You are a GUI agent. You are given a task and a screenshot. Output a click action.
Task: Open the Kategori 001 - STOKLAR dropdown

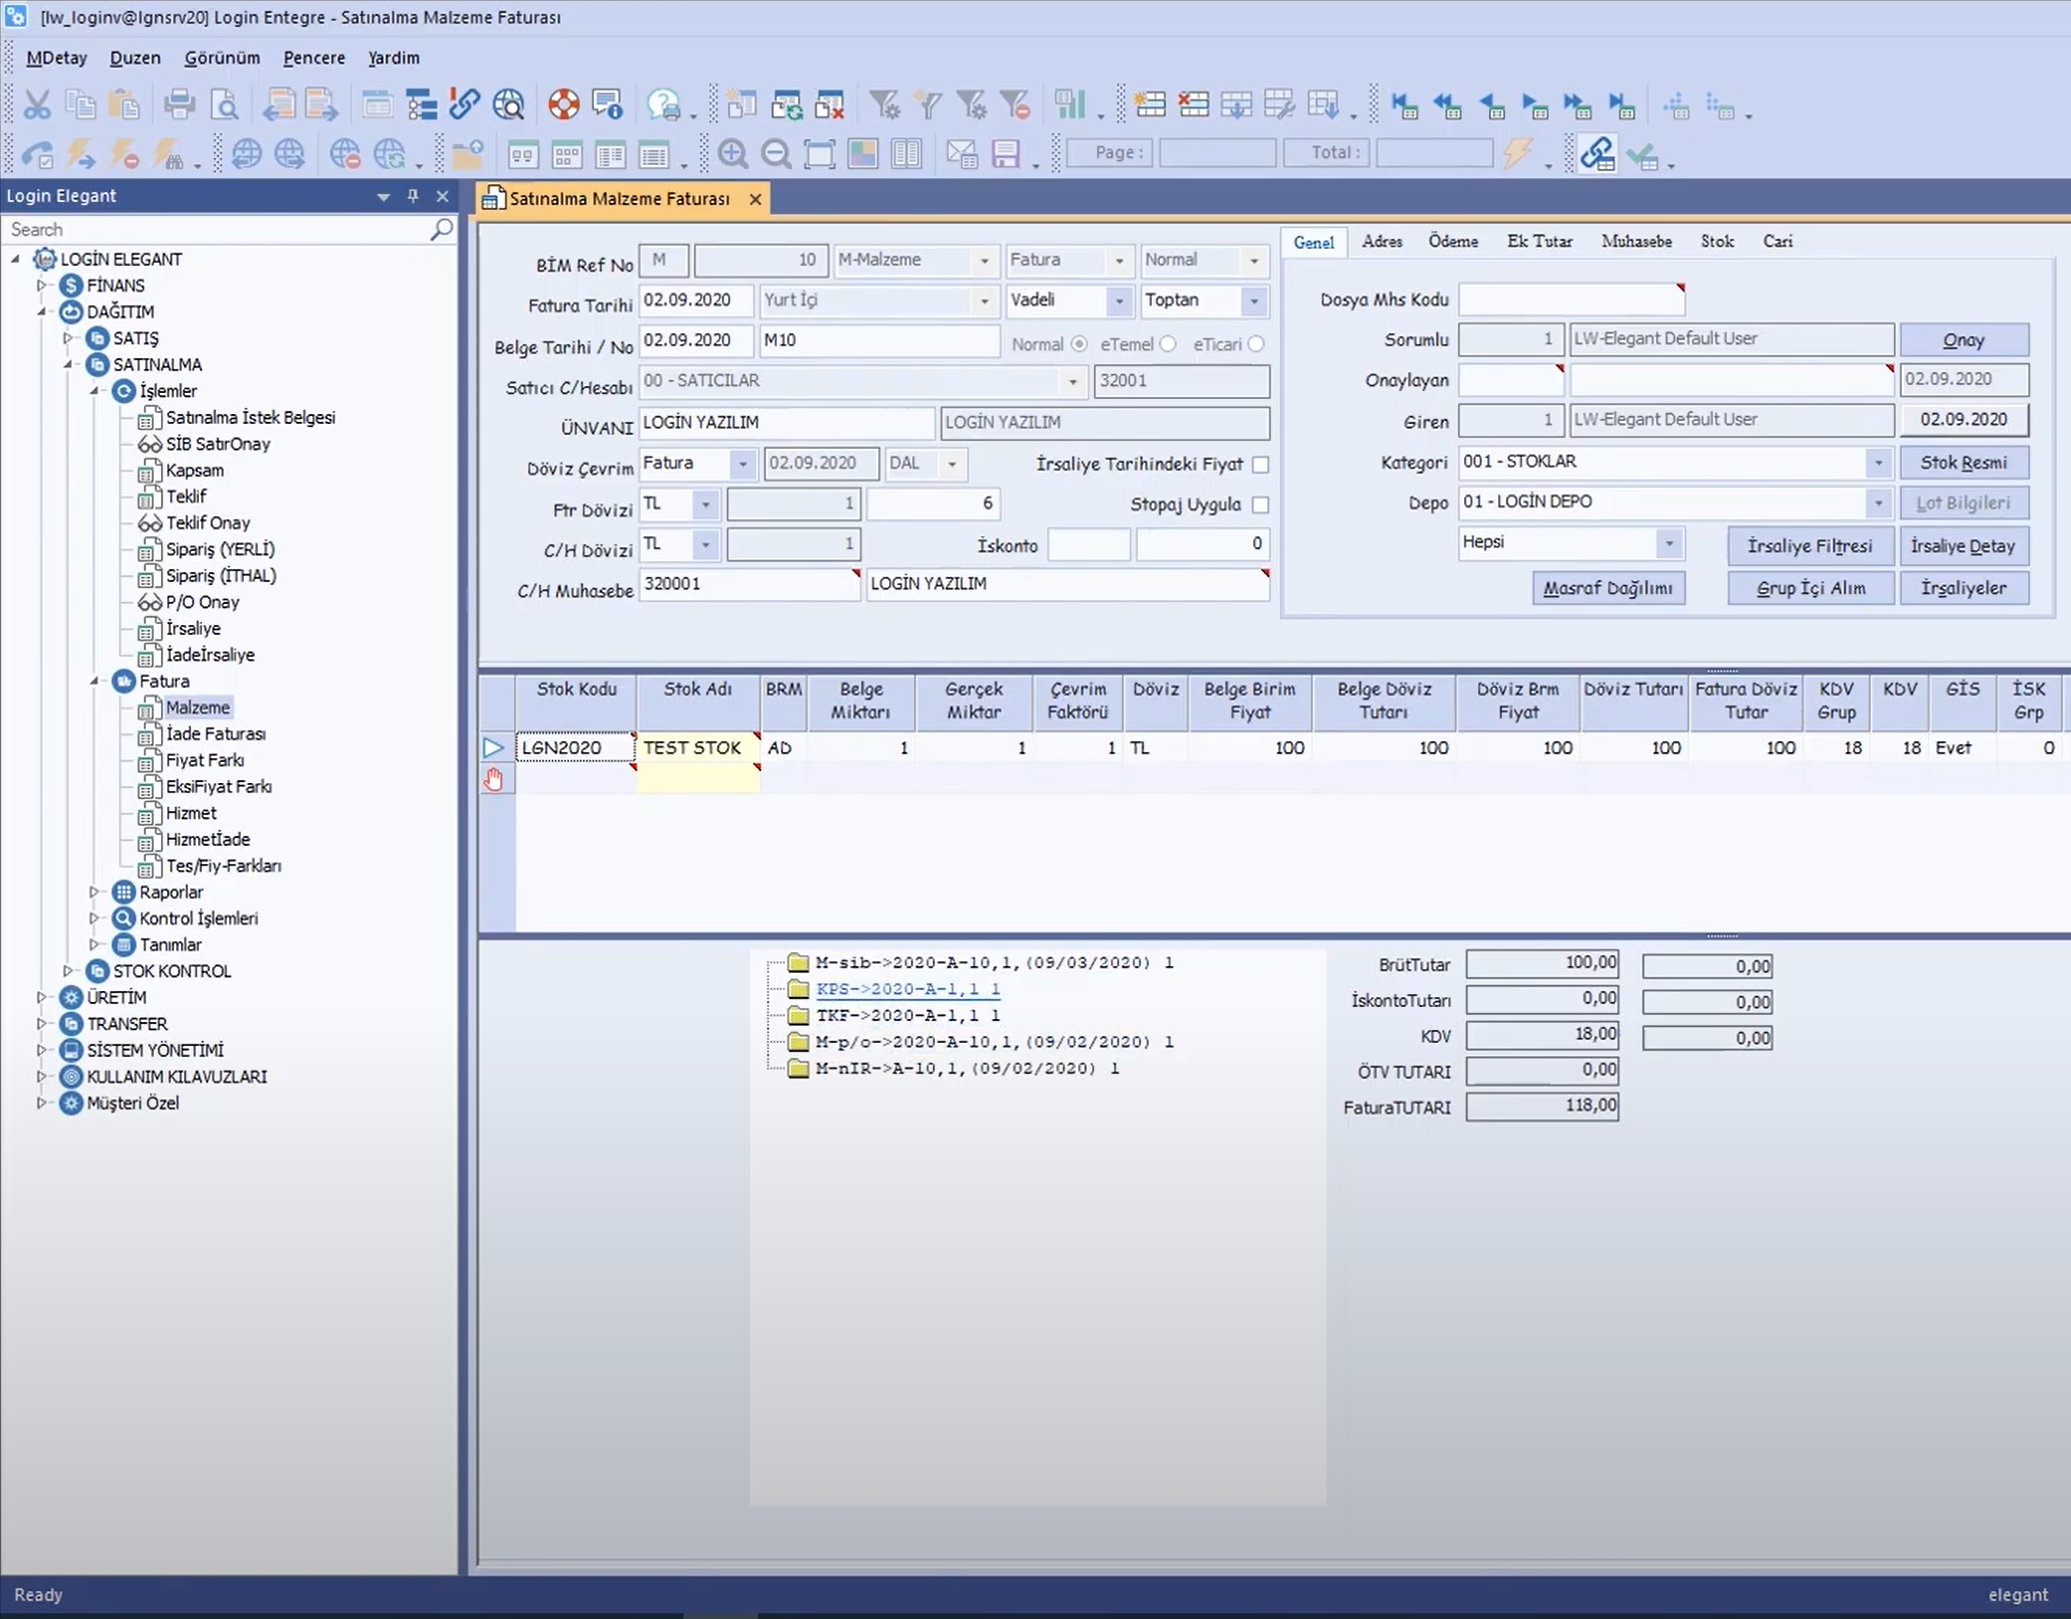click(x=1877, y=462)
